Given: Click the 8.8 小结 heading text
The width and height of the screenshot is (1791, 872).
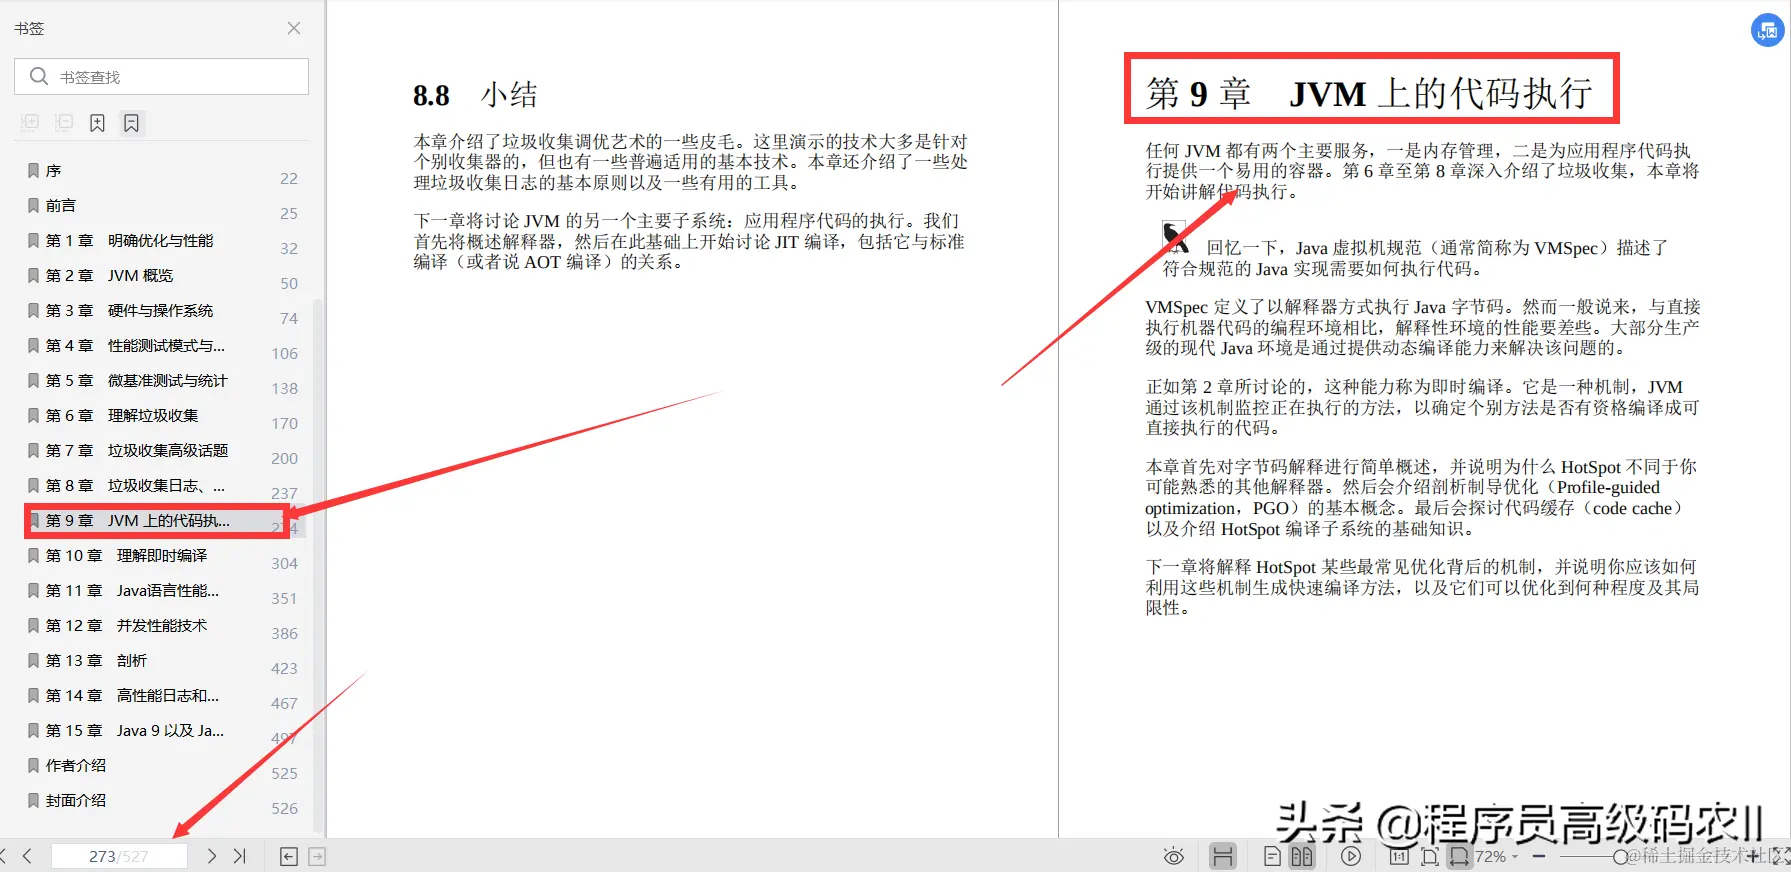Looking at the screenshot, I should tap(475, 95).
